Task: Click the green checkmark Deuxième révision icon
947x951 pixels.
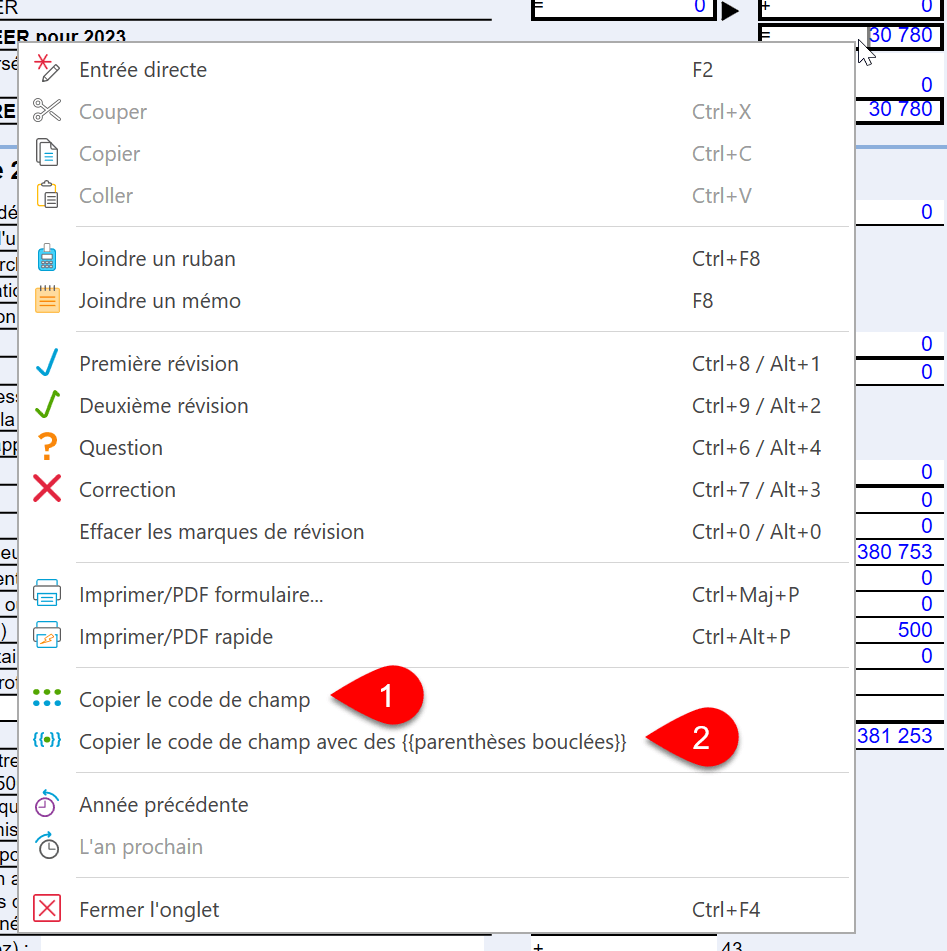Action: tap(47, 405)
